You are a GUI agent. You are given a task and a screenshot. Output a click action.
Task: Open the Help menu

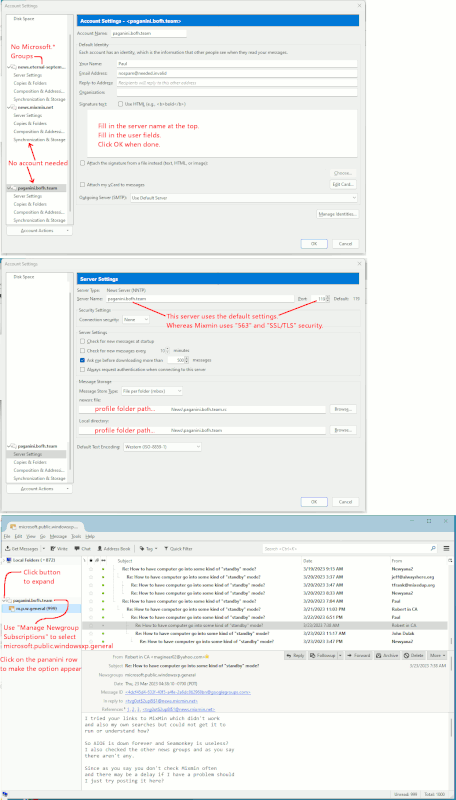pos(90,536)
